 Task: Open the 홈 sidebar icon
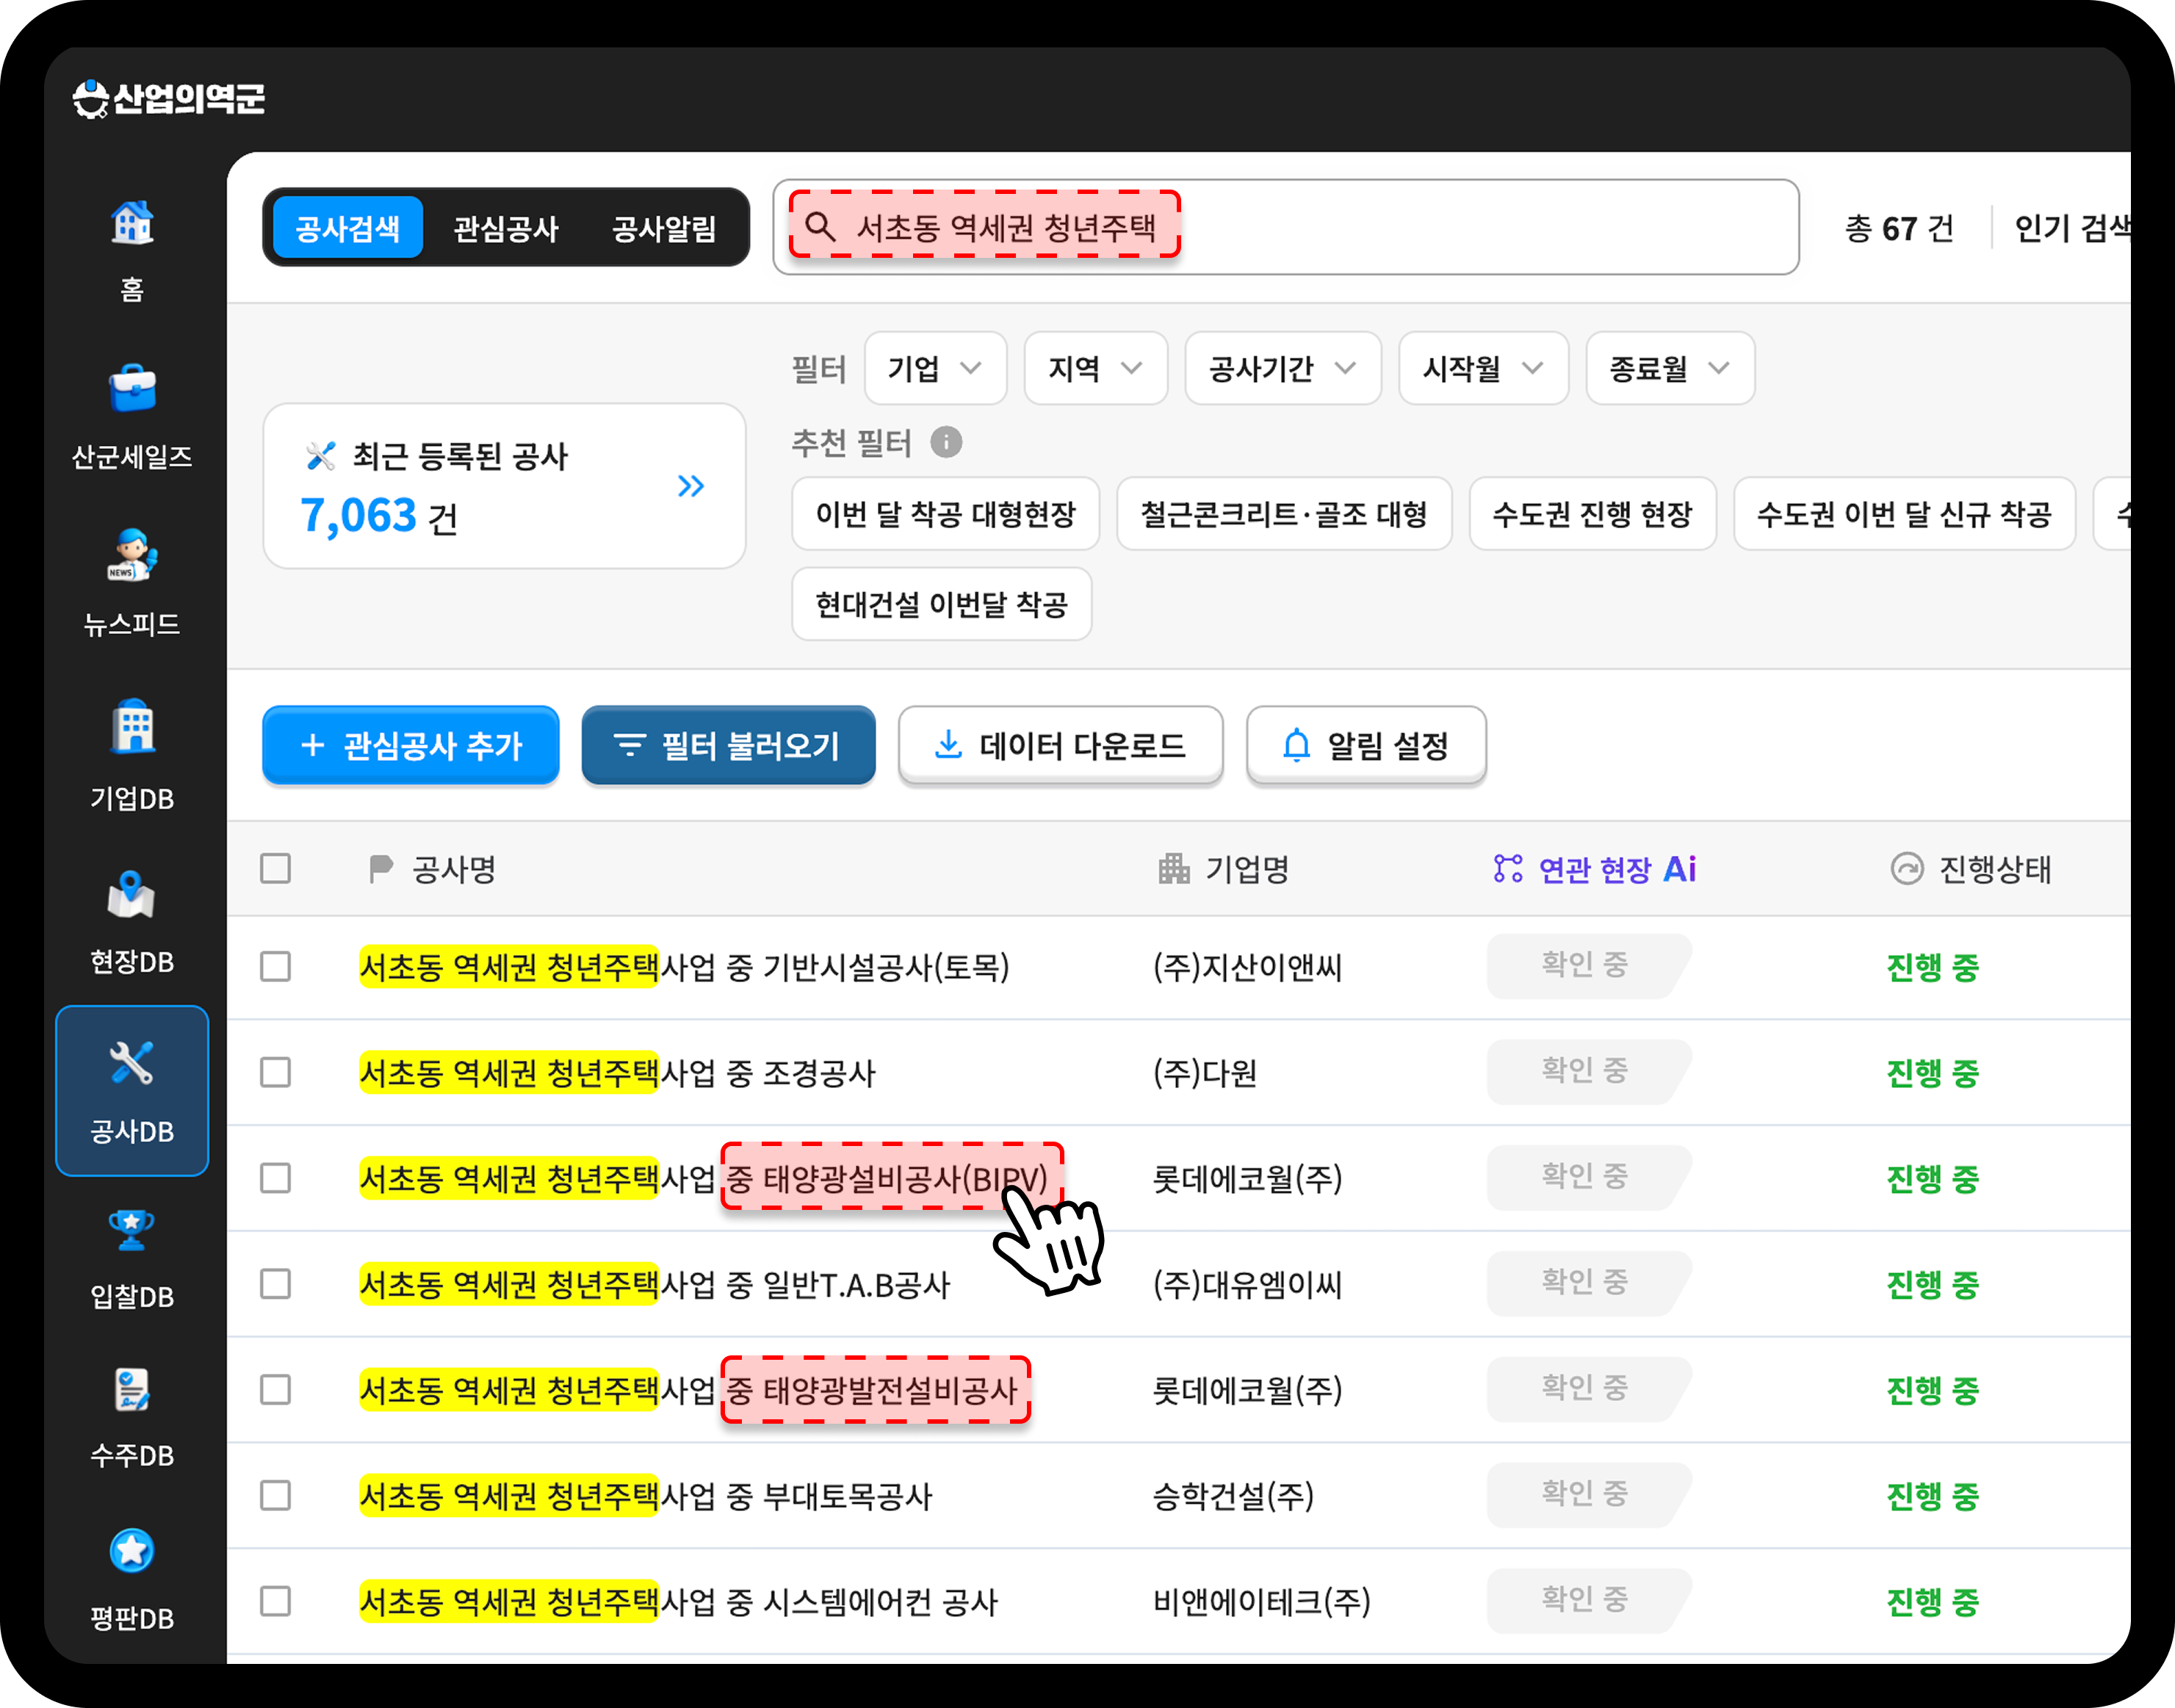pyautogui.click(x=132, y=222)
